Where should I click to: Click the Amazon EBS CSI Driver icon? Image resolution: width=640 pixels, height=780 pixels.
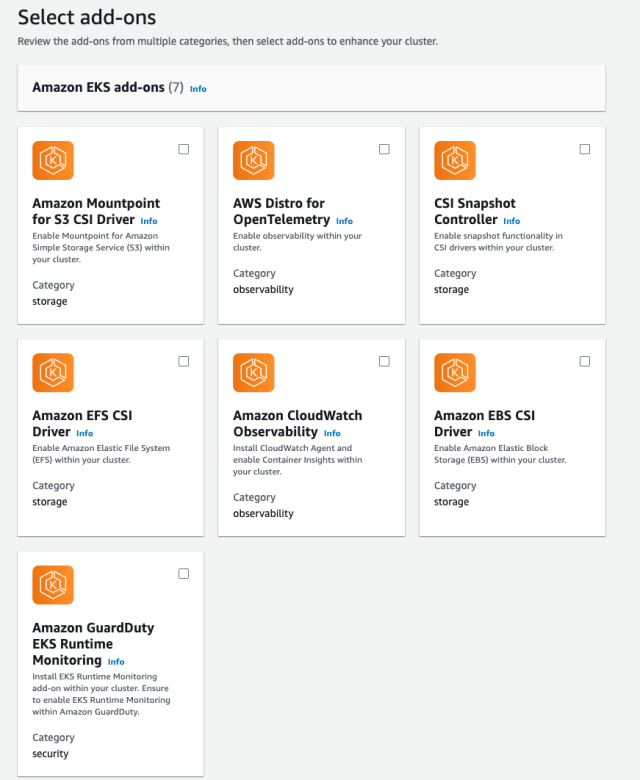point(455,373)
